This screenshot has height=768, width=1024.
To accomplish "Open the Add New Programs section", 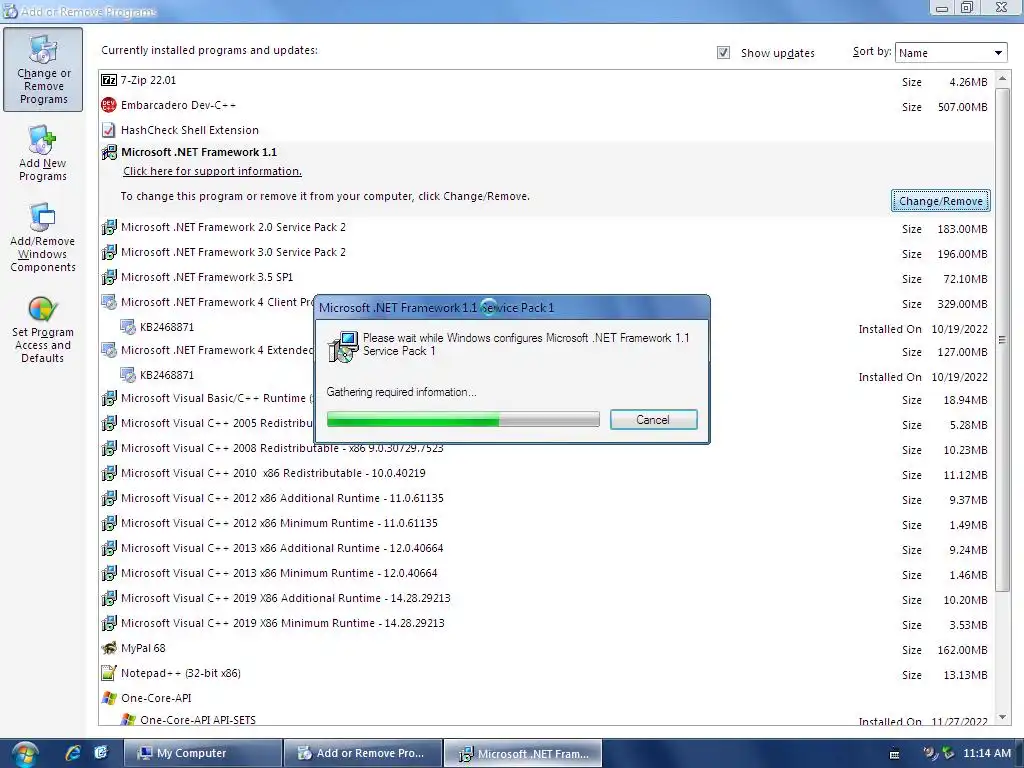I will pyautogui.click(x=42, y=153).
